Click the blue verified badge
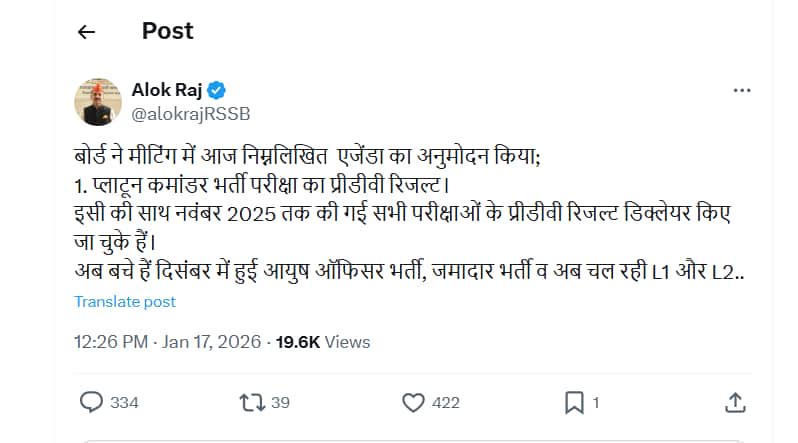Image resolution: width=798 pixels, height=443 pixels. pos(216,90)
